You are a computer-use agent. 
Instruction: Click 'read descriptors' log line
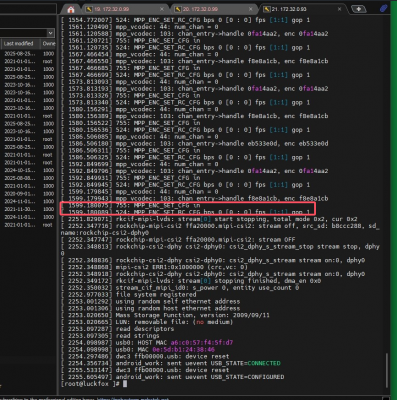pos(117,329)
